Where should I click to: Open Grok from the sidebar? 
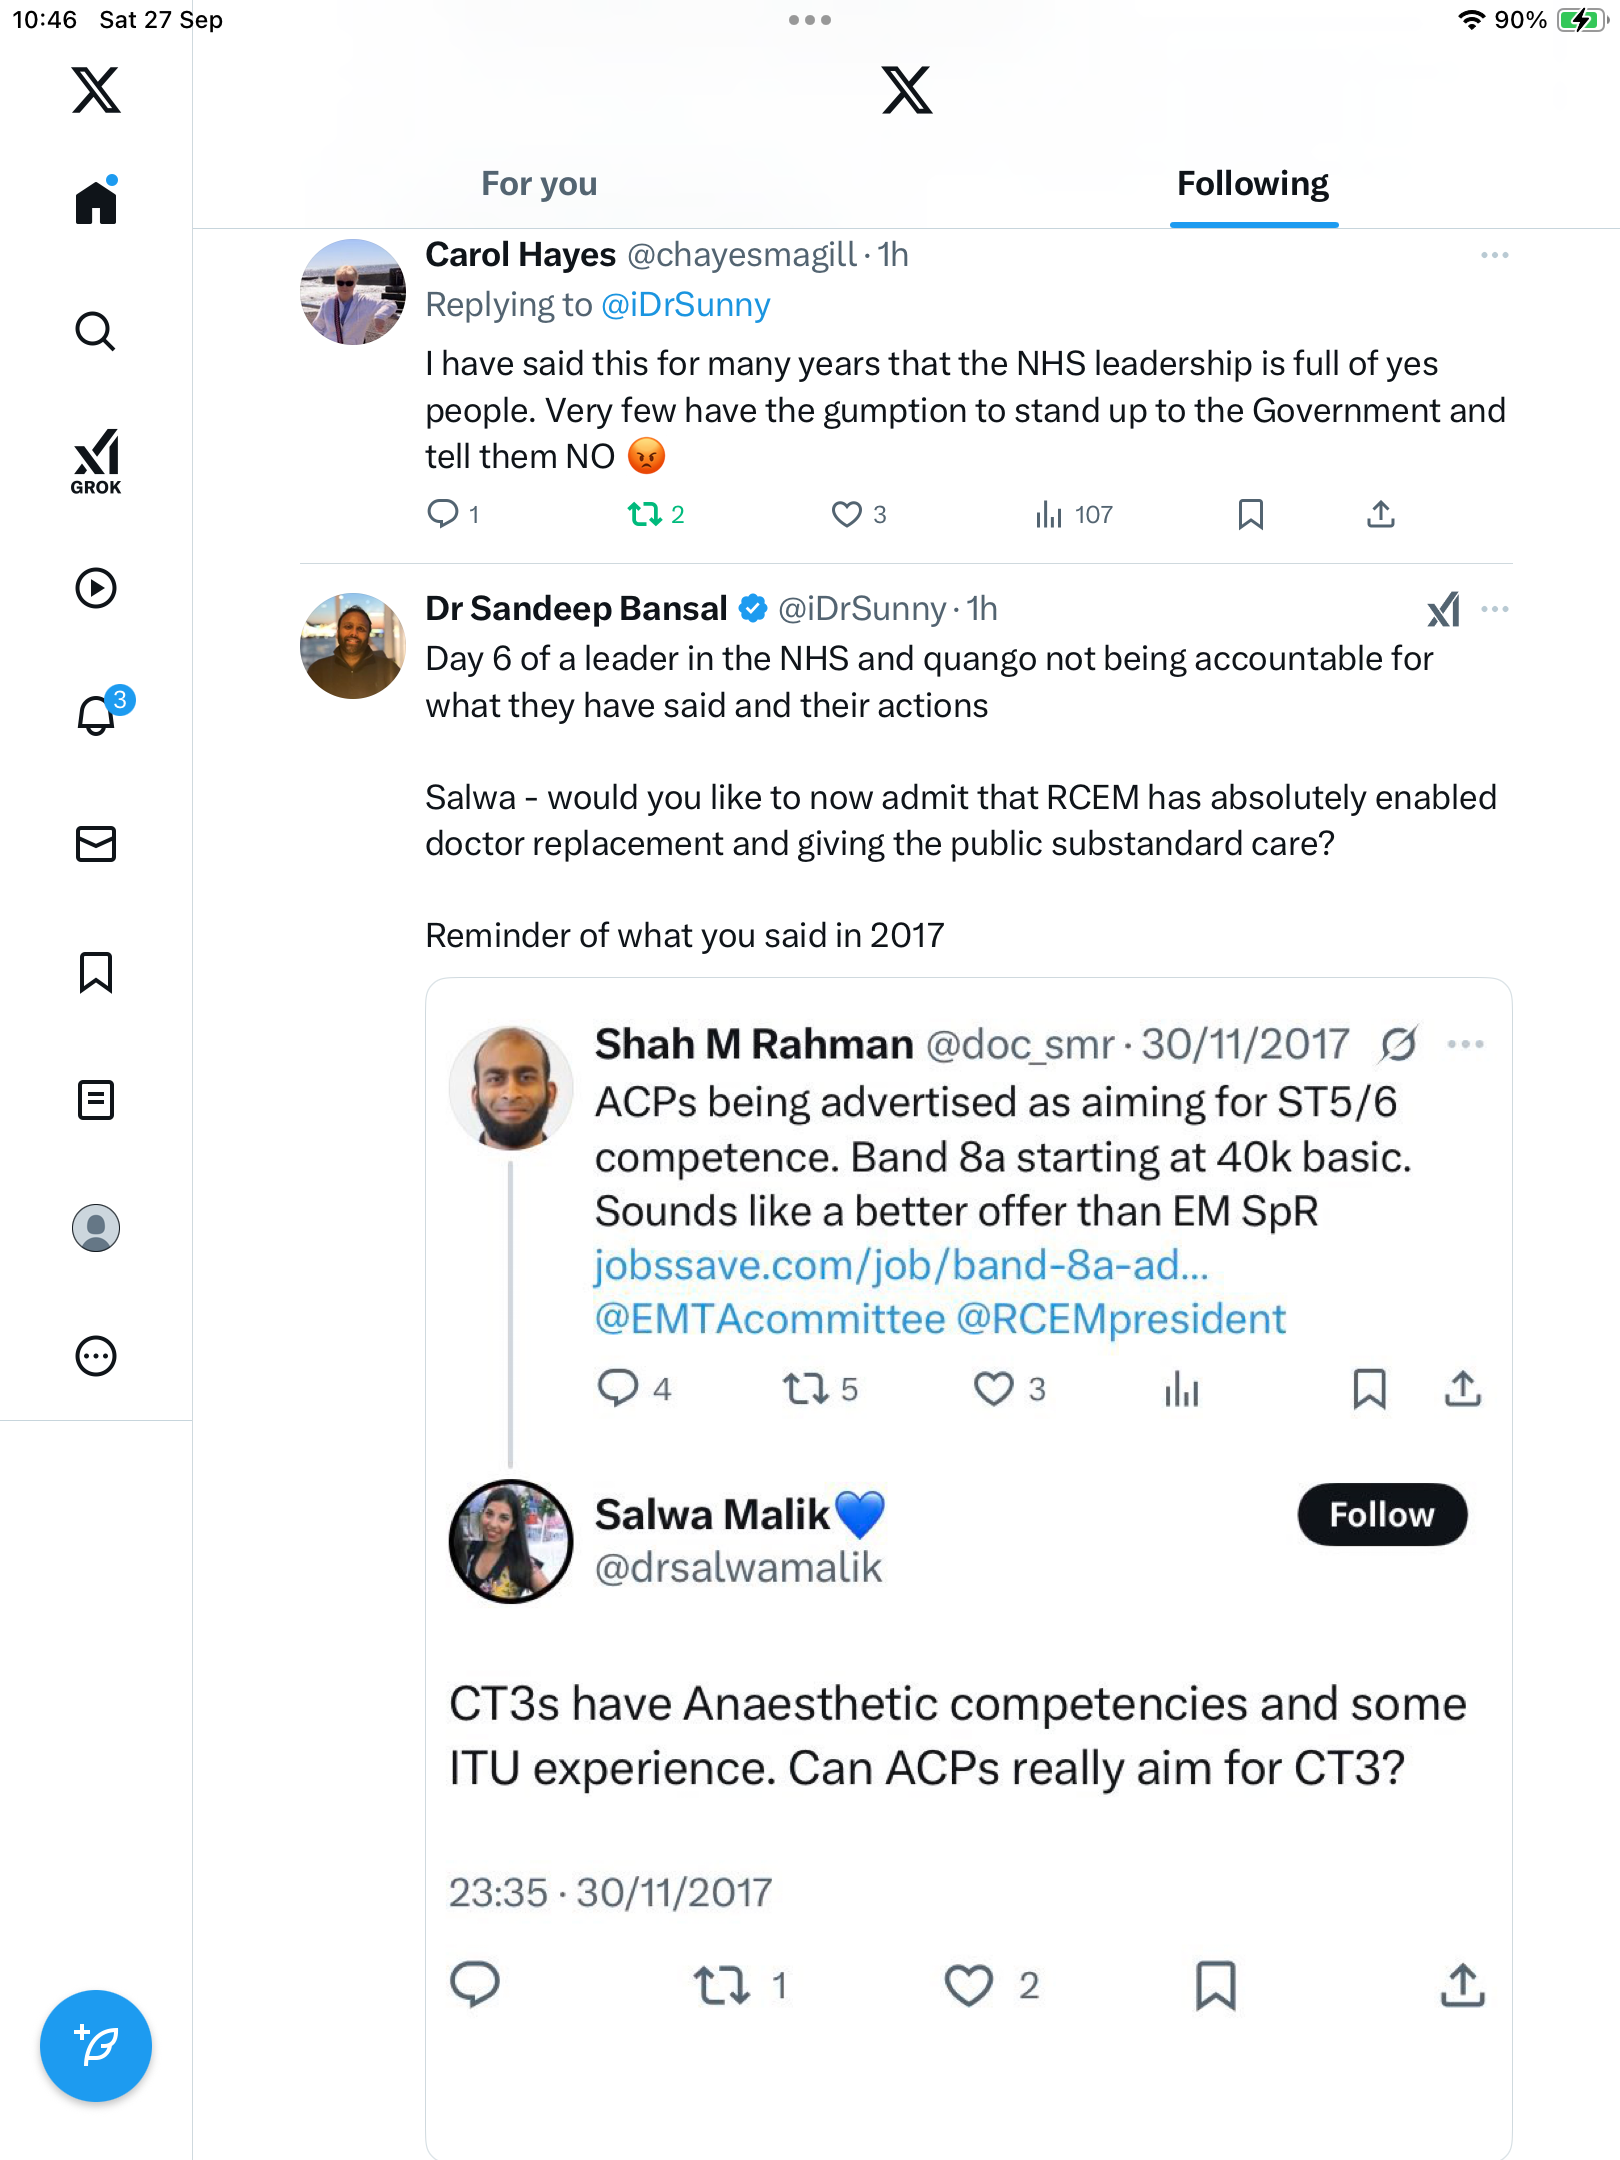coord(96,461)
